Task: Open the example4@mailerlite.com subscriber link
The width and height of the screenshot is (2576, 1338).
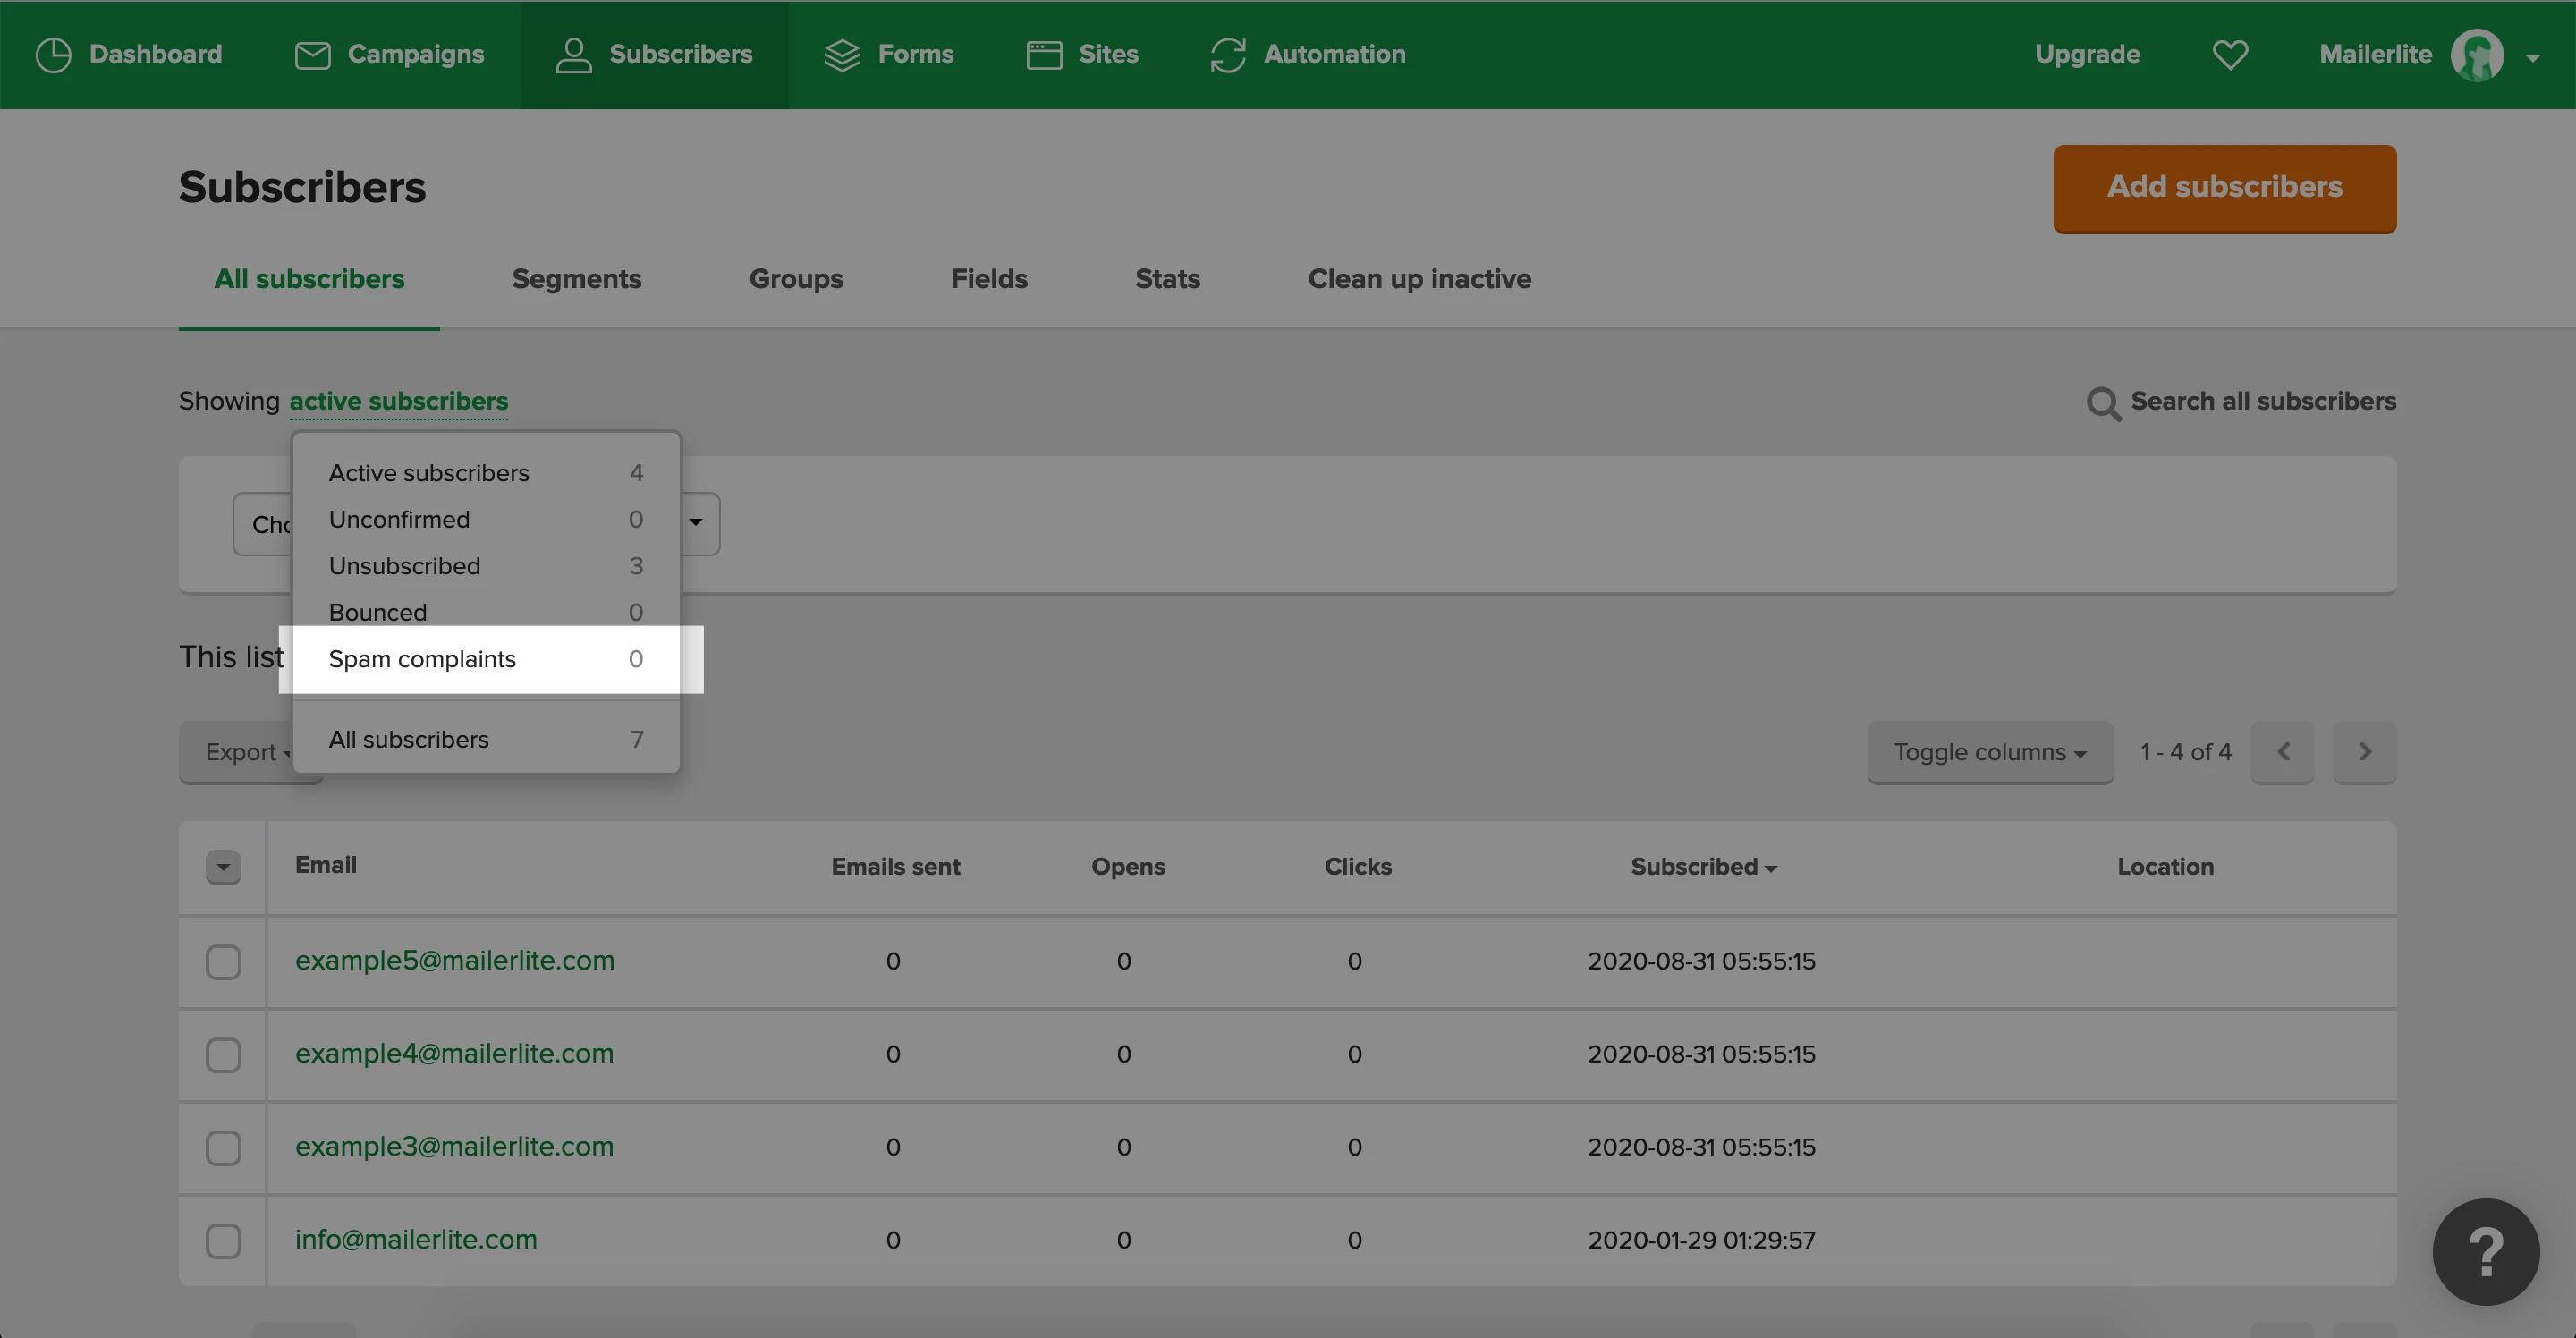Action: pos(454,1054)
